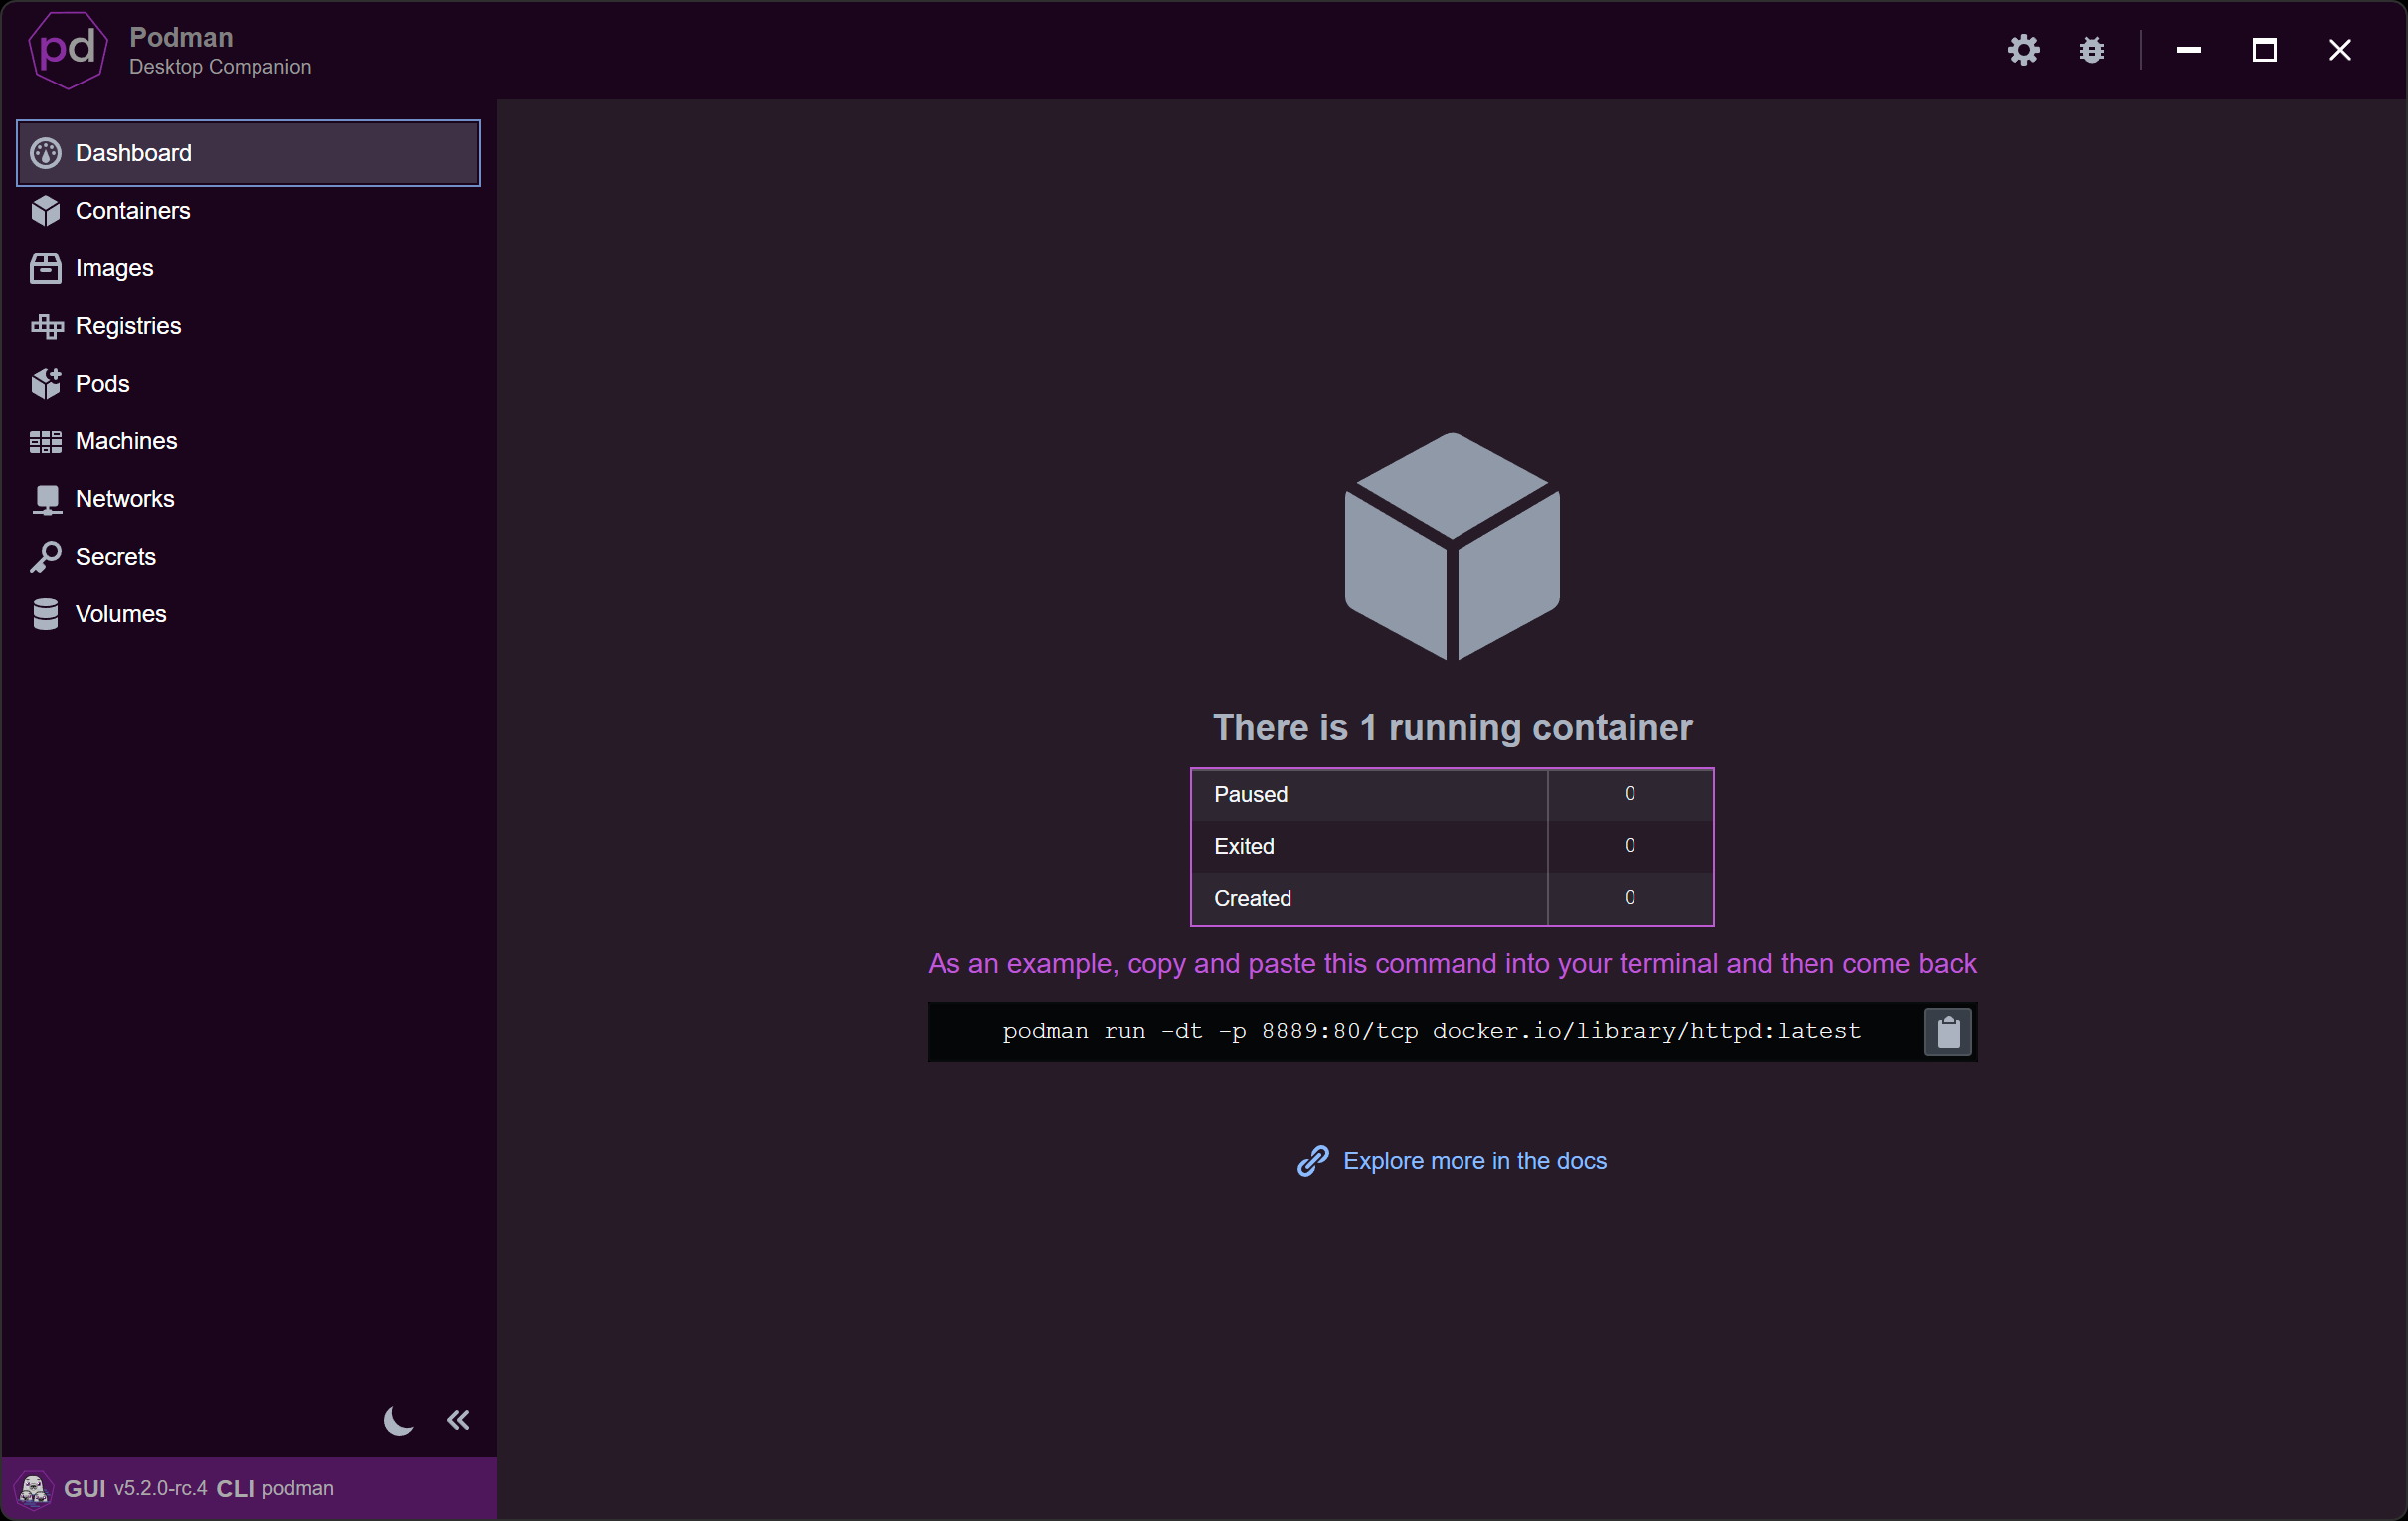This screenshot has height=1521, width=2408.
Task: Click the large container cube graphic
Action: click(1452, 547)
